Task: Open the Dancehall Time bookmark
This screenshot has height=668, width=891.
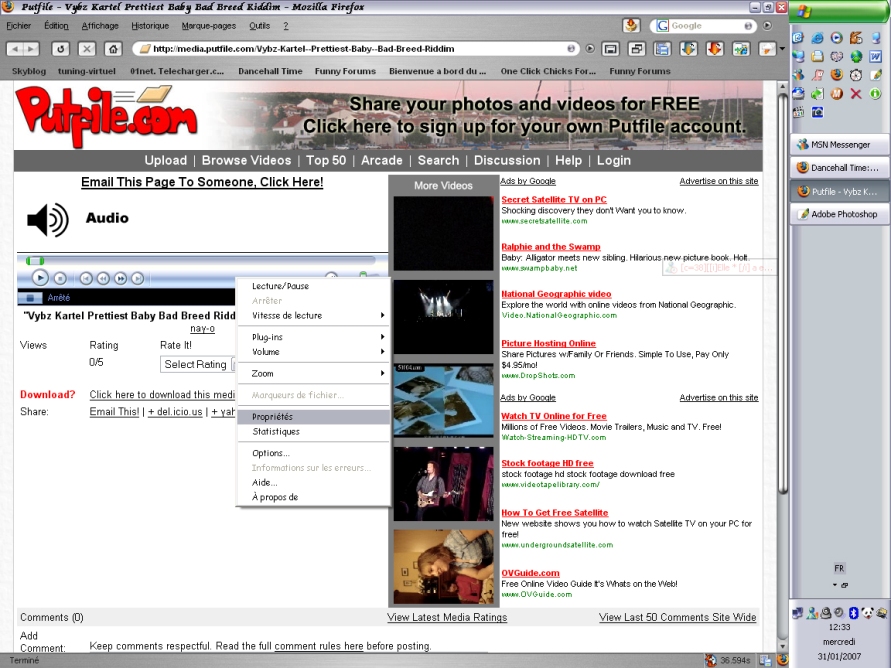Action: coord(270,71)
